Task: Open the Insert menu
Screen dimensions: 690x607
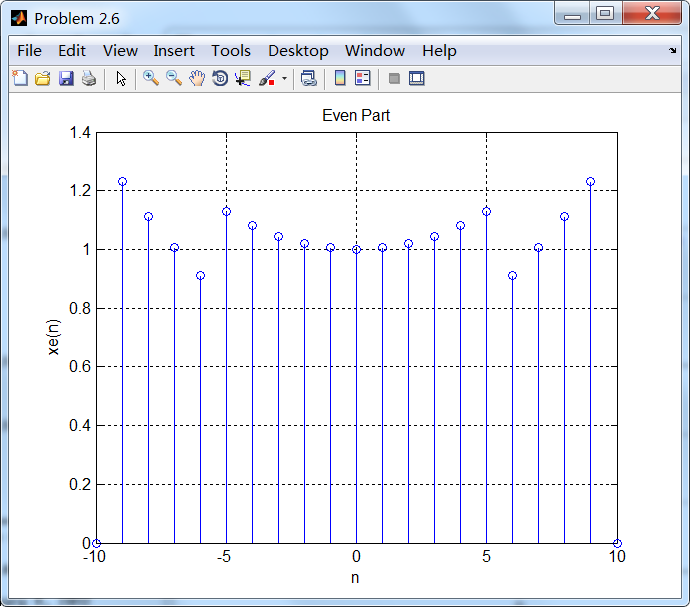Action: pos(174,51)
